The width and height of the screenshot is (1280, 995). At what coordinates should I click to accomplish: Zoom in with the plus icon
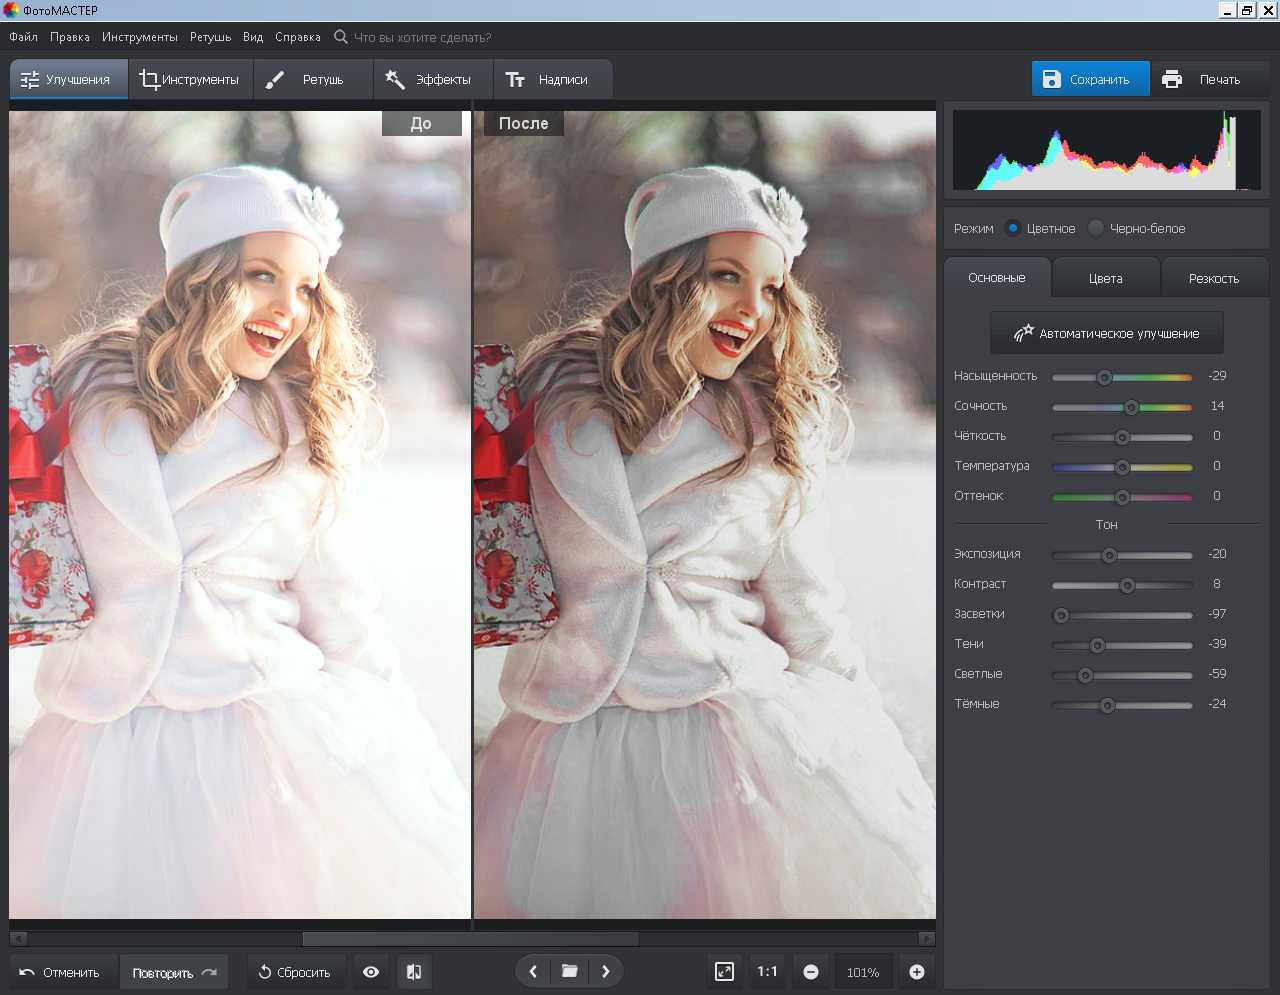(x=916, y=972)
